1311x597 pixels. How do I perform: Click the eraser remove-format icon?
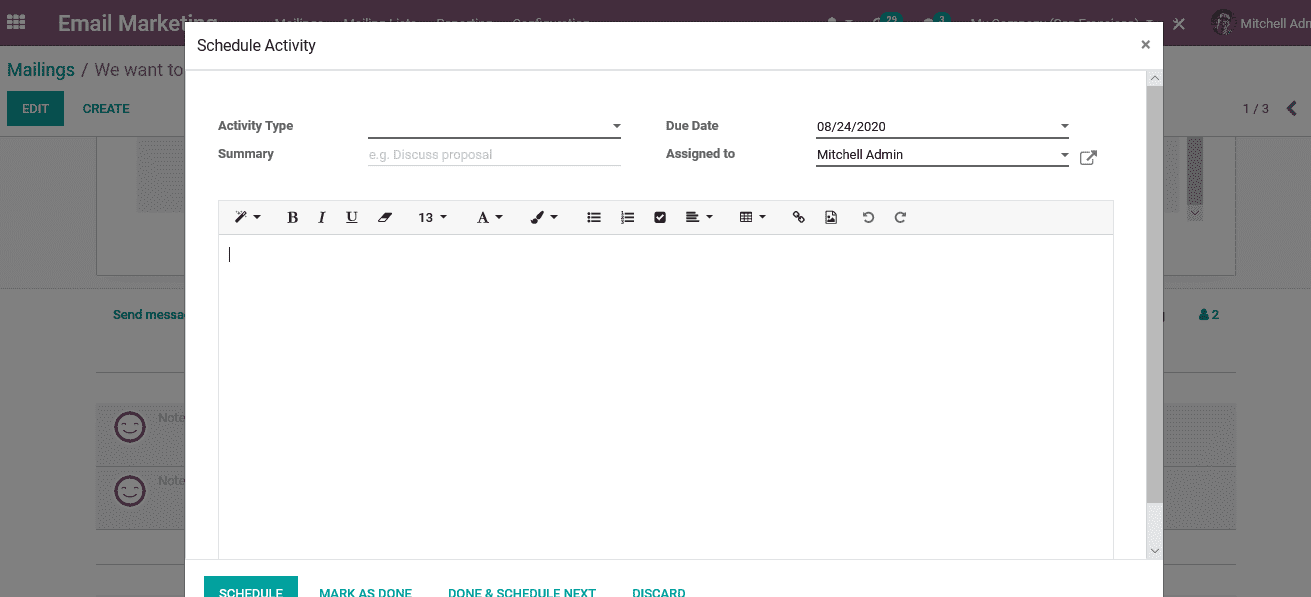pos(385,217)
